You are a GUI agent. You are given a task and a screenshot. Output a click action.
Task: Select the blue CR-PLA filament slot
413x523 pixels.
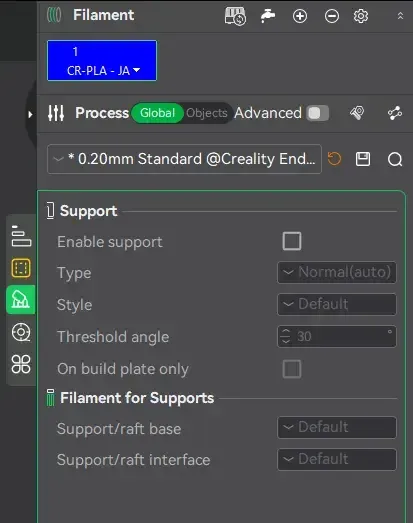point(102,60)
